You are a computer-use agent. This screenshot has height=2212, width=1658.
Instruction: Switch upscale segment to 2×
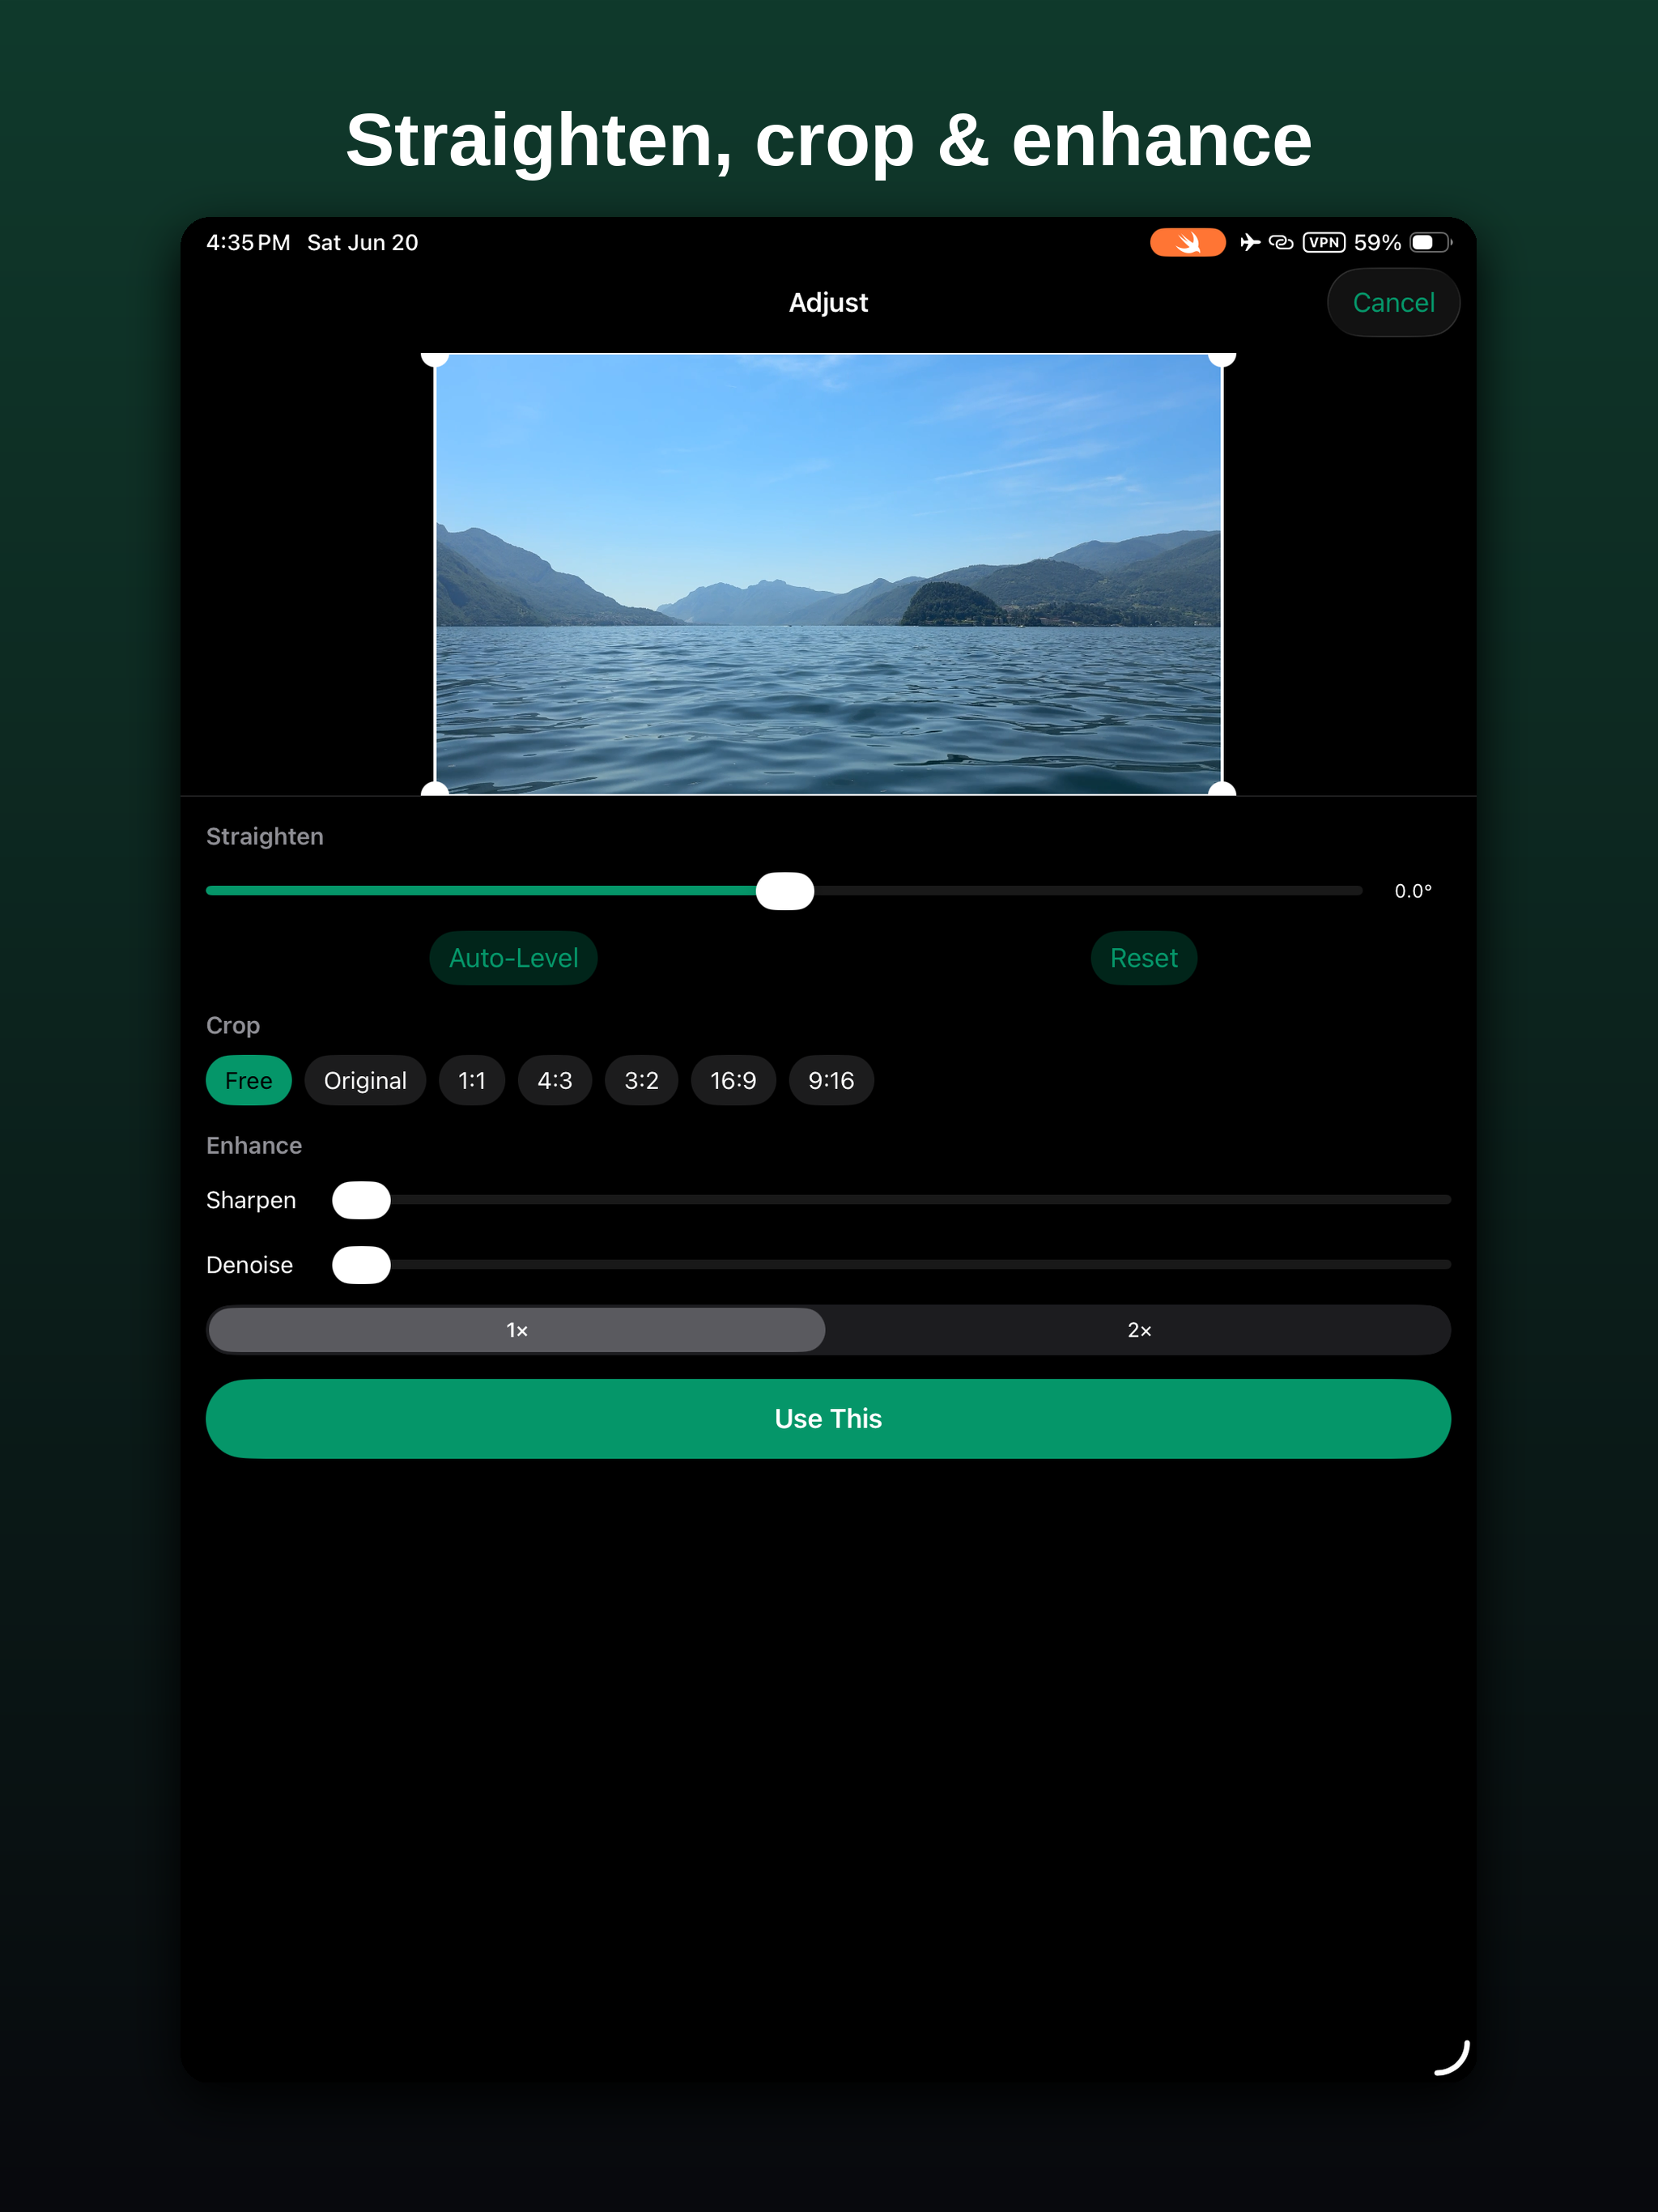coord(1139,1330)
